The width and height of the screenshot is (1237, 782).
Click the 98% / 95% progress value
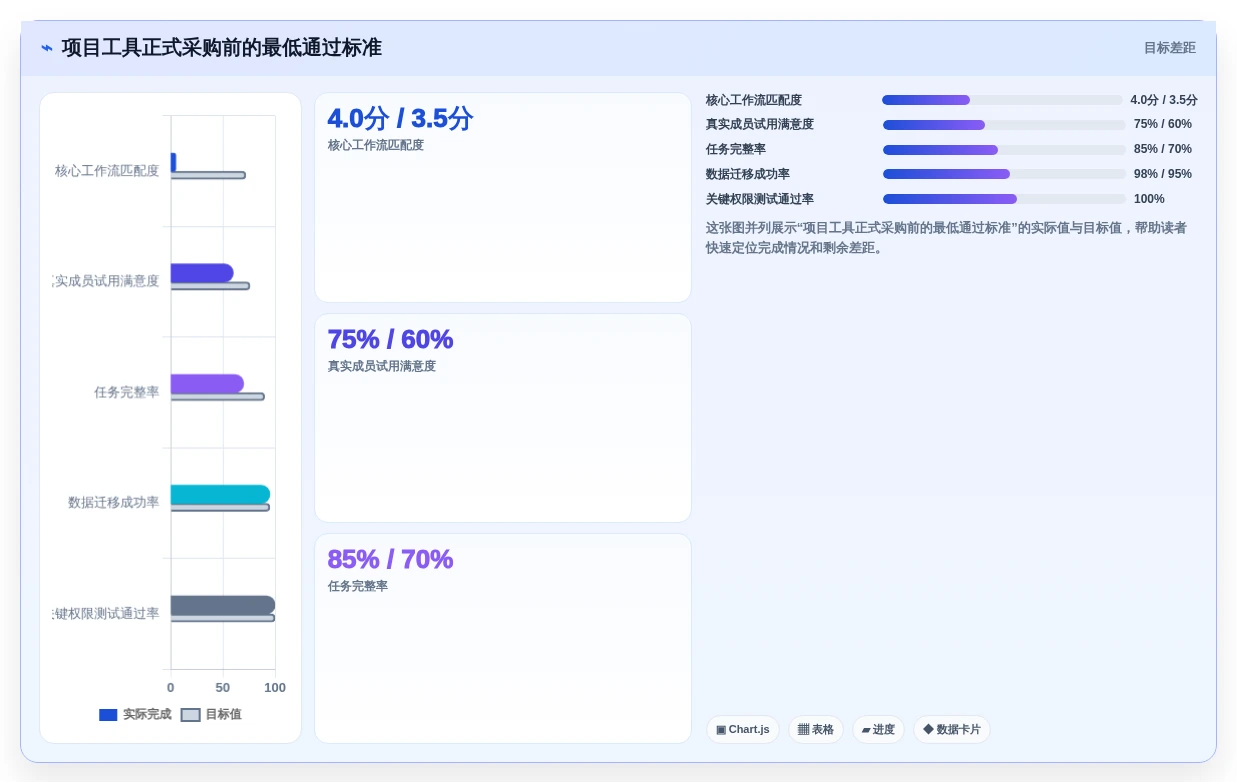coord(1163,174)
